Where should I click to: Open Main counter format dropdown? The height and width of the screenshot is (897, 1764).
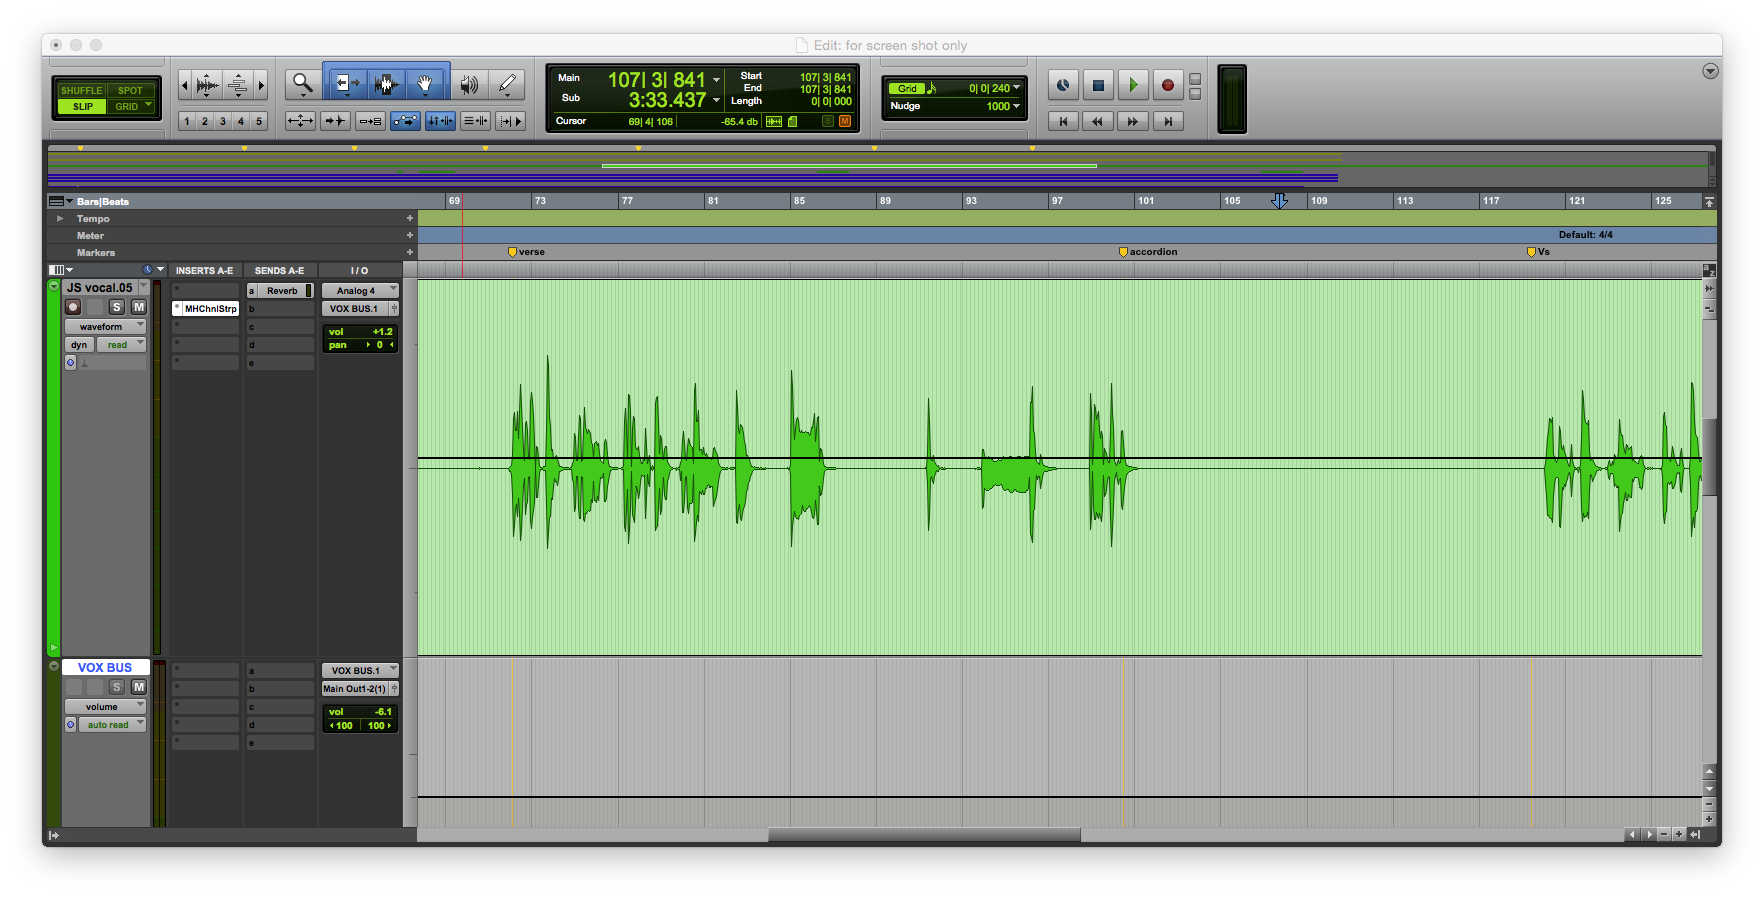717,79
